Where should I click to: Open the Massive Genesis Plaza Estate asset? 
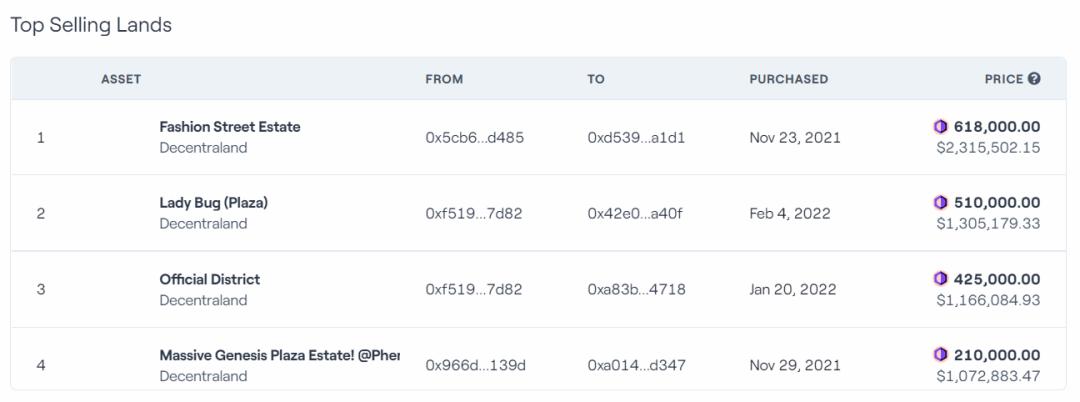click(x=279, y=355)
